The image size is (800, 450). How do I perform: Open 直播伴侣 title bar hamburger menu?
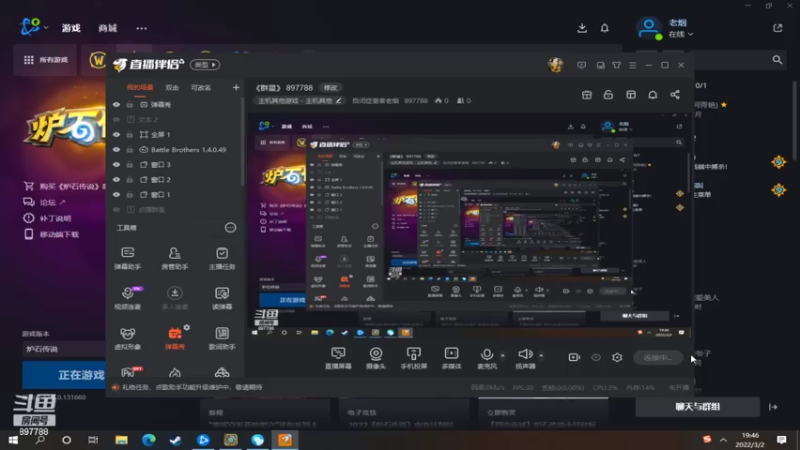tap(633, 65)
